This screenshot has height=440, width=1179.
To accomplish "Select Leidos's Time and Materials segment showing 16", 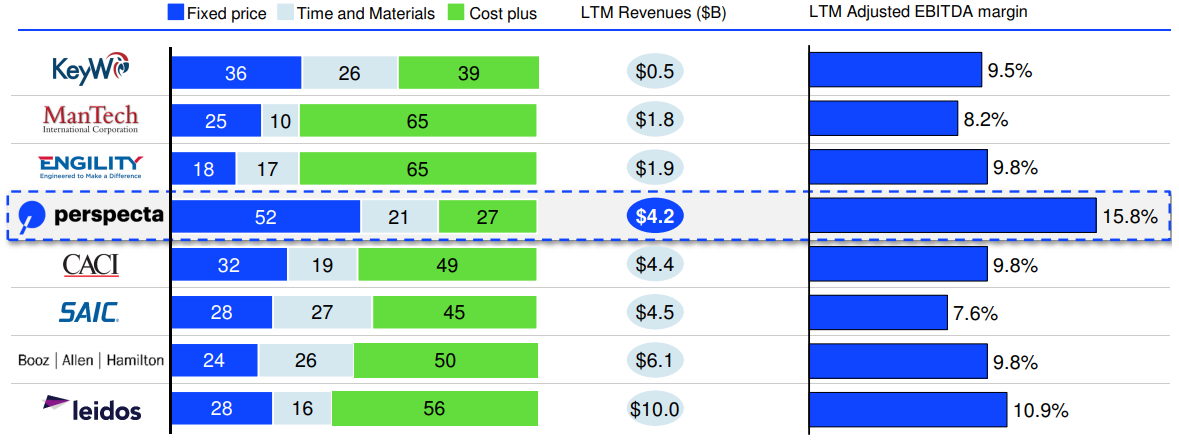I will point(302,408).
